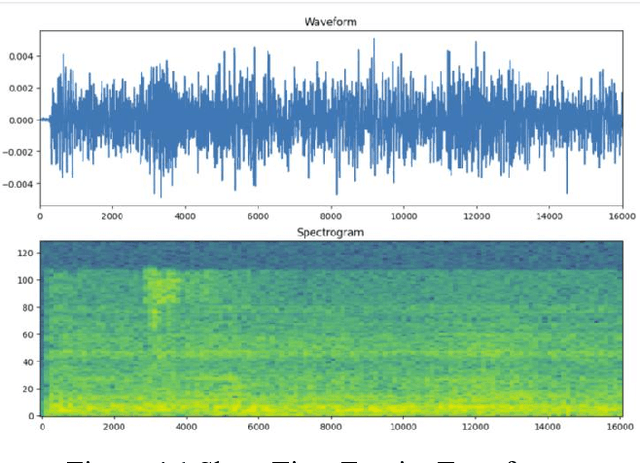This screenshot has width=640, height=463.
Task: Click the 40 y-axis label on Spectrogram
Action: (x=28, y=362)
